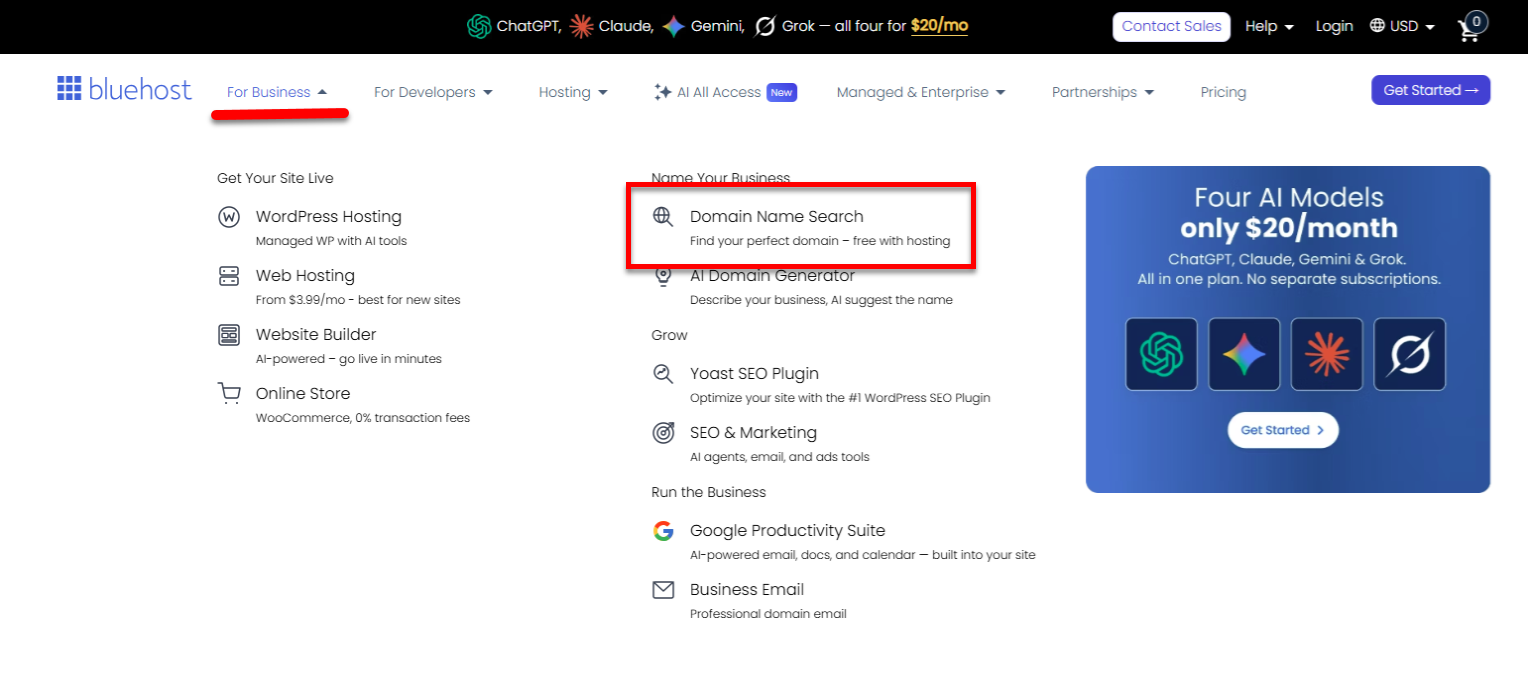Click the header Get Started button
The height and width of the screenshot is (679, 1528).
click(x=1430, y=90)
